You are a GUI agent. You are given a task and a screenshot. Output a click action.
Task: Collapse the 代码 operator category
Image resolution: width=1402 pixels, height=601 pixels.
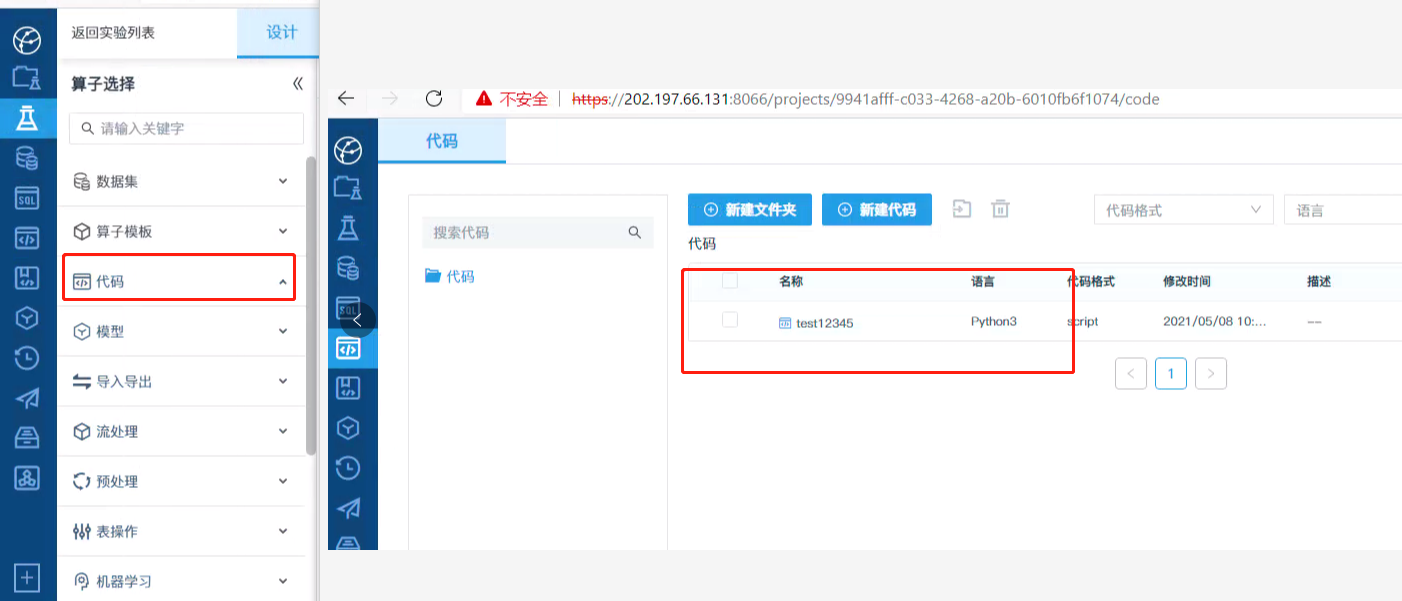click(180, 281)
